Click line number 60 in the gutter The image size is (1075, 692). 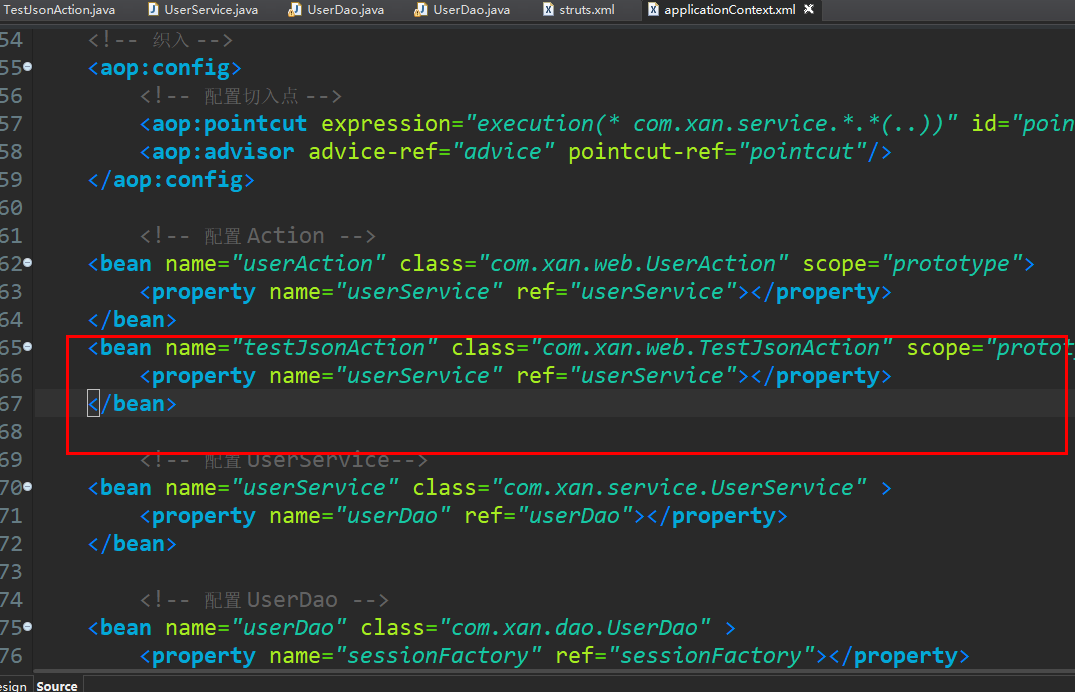(x=14, y=207)
